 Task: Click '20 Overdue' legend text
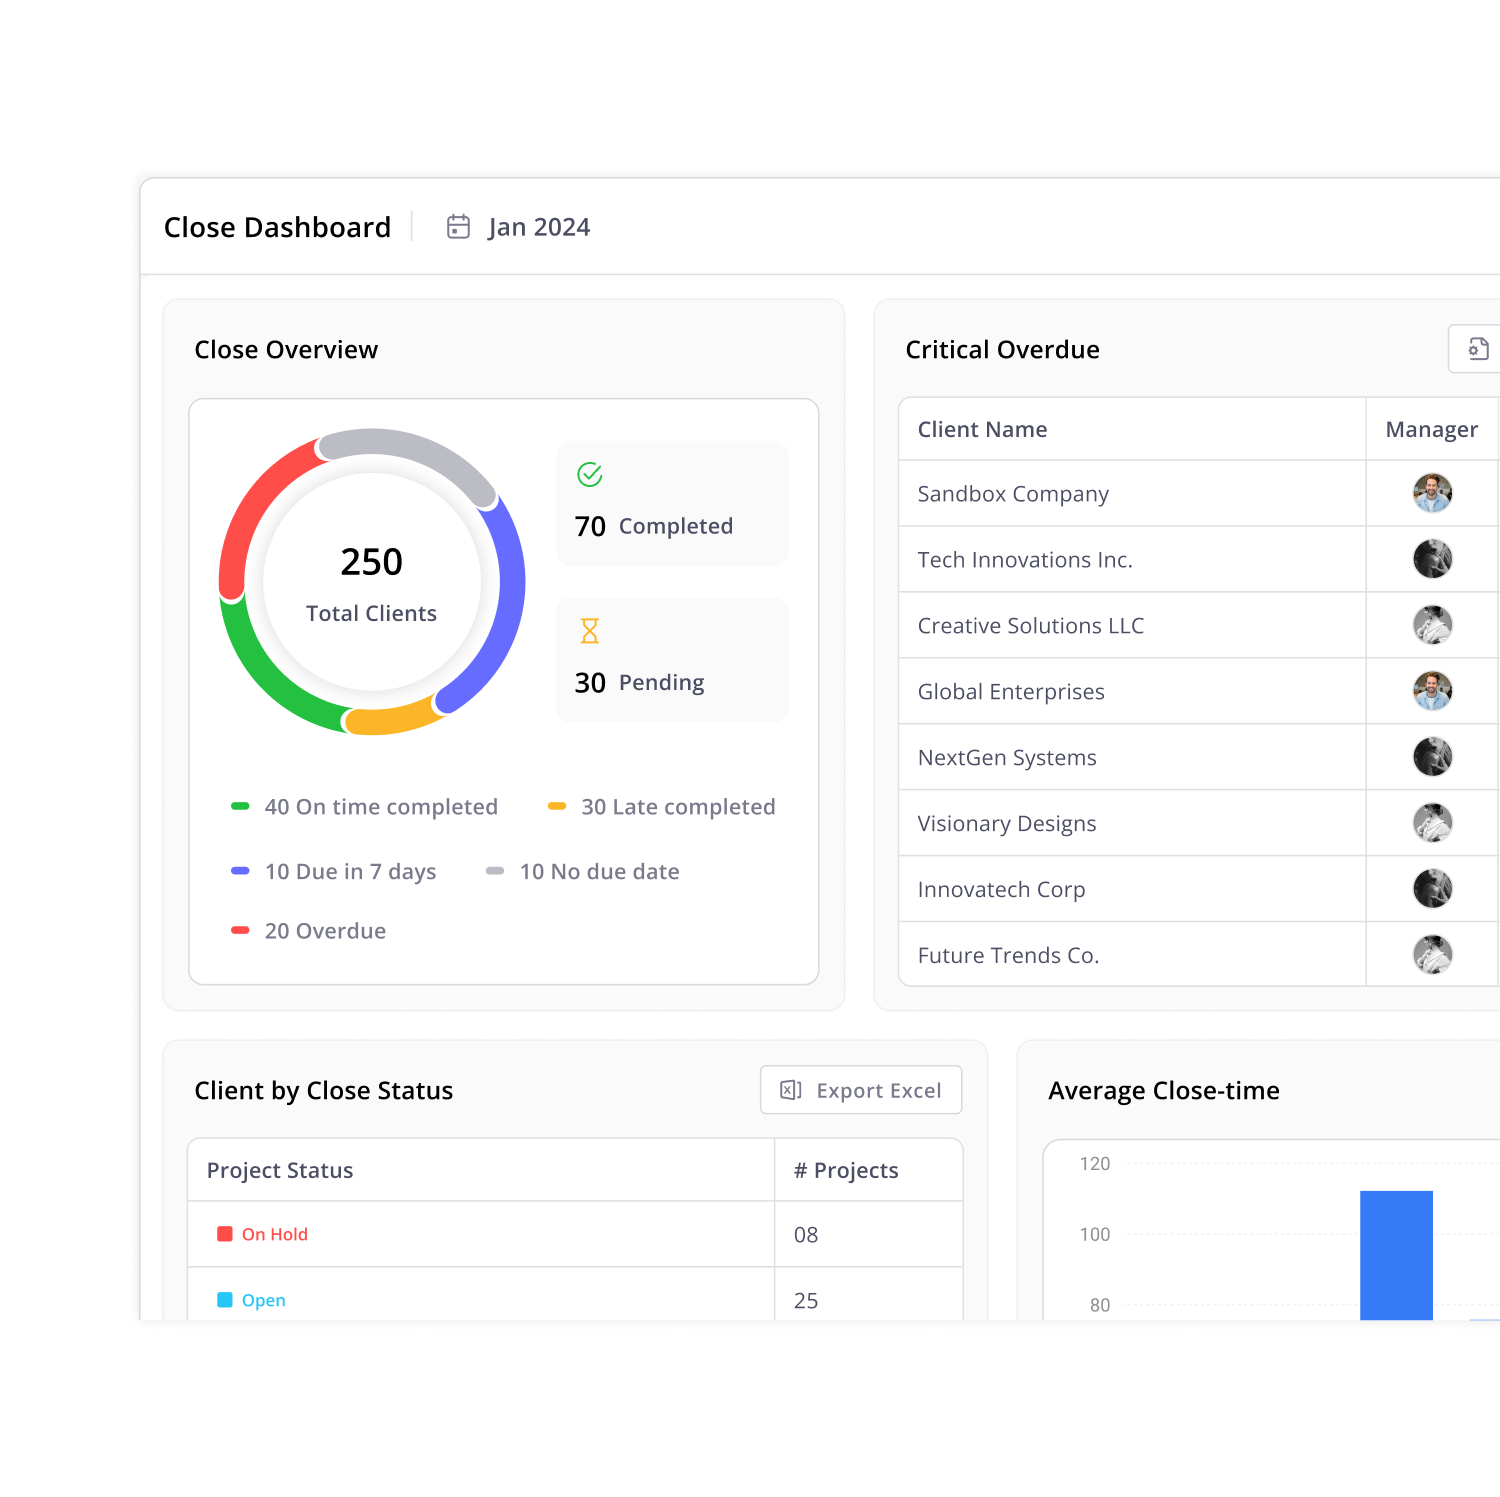click(x=325, y=931)
